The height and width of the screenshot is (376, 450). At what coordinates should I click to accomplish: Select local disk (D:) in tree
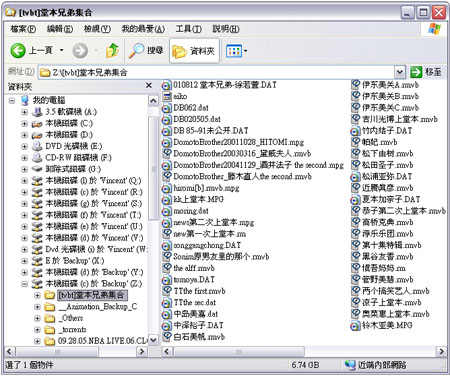pos(69,135)
